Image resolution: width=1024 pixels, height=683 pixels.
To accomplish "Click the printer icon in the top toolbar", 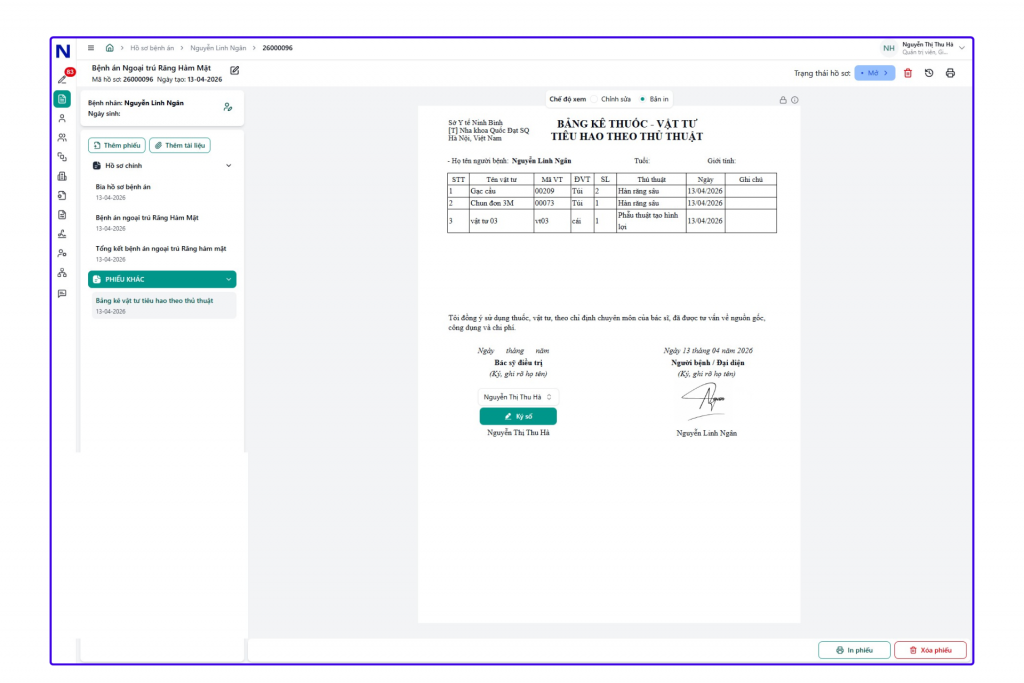I will [950, 73].
